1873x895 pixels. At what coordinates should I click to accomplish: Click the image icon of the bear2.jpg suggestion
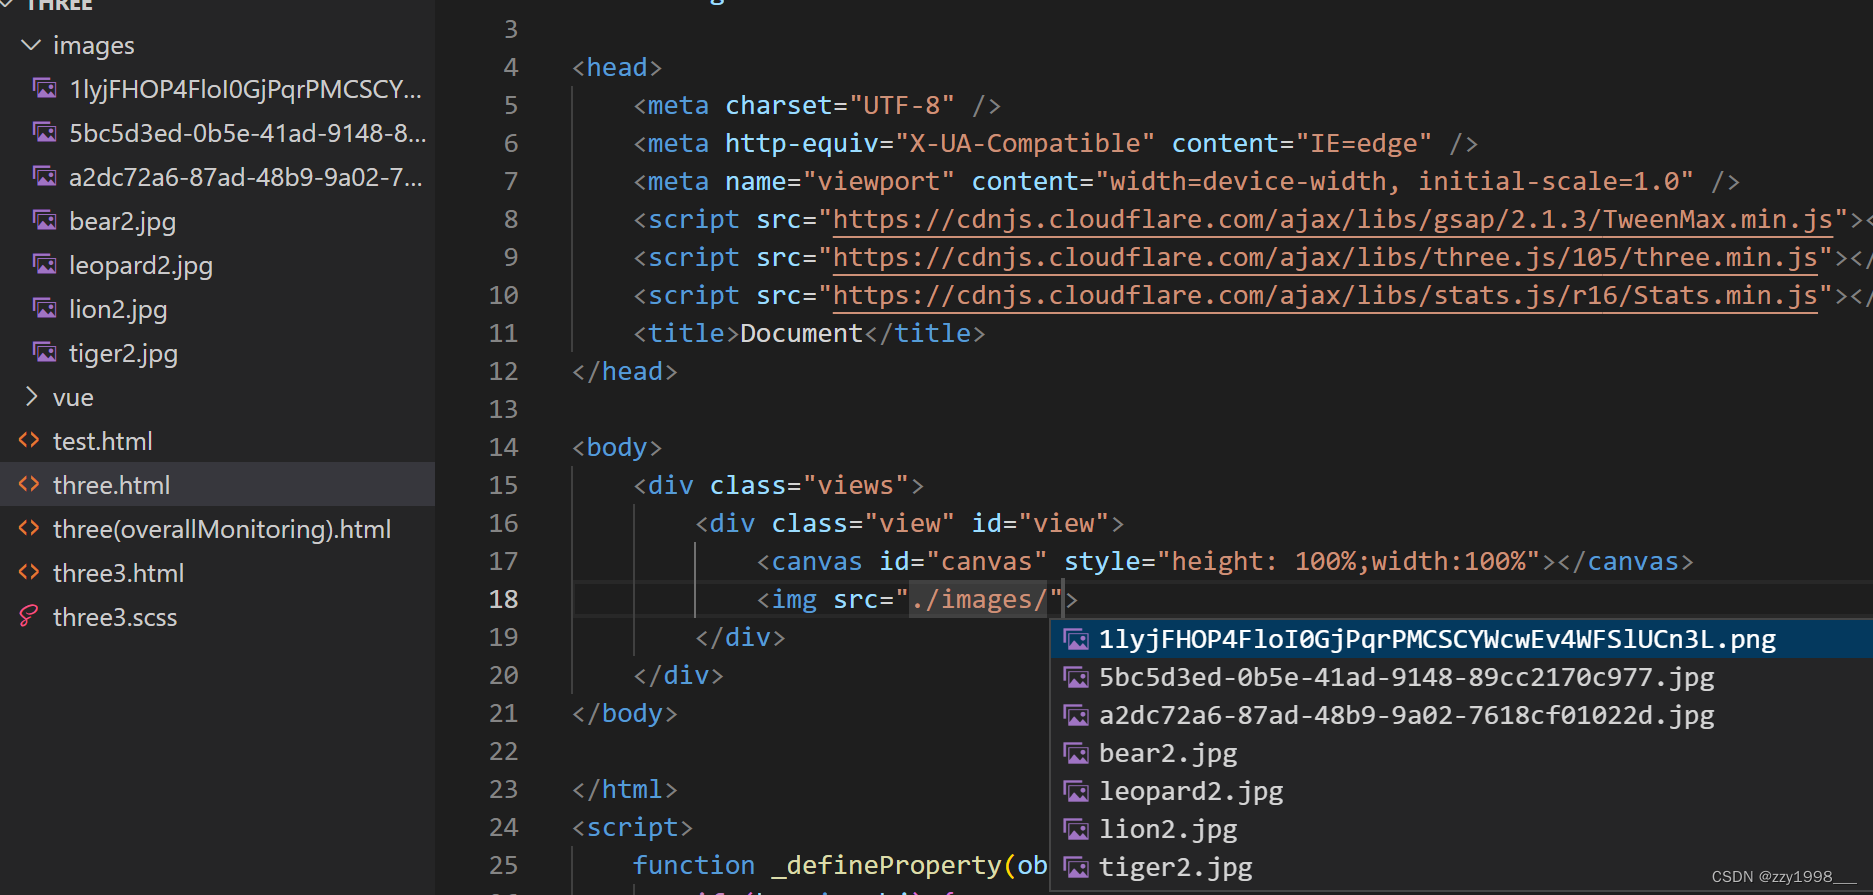[x=1076, y=753]
